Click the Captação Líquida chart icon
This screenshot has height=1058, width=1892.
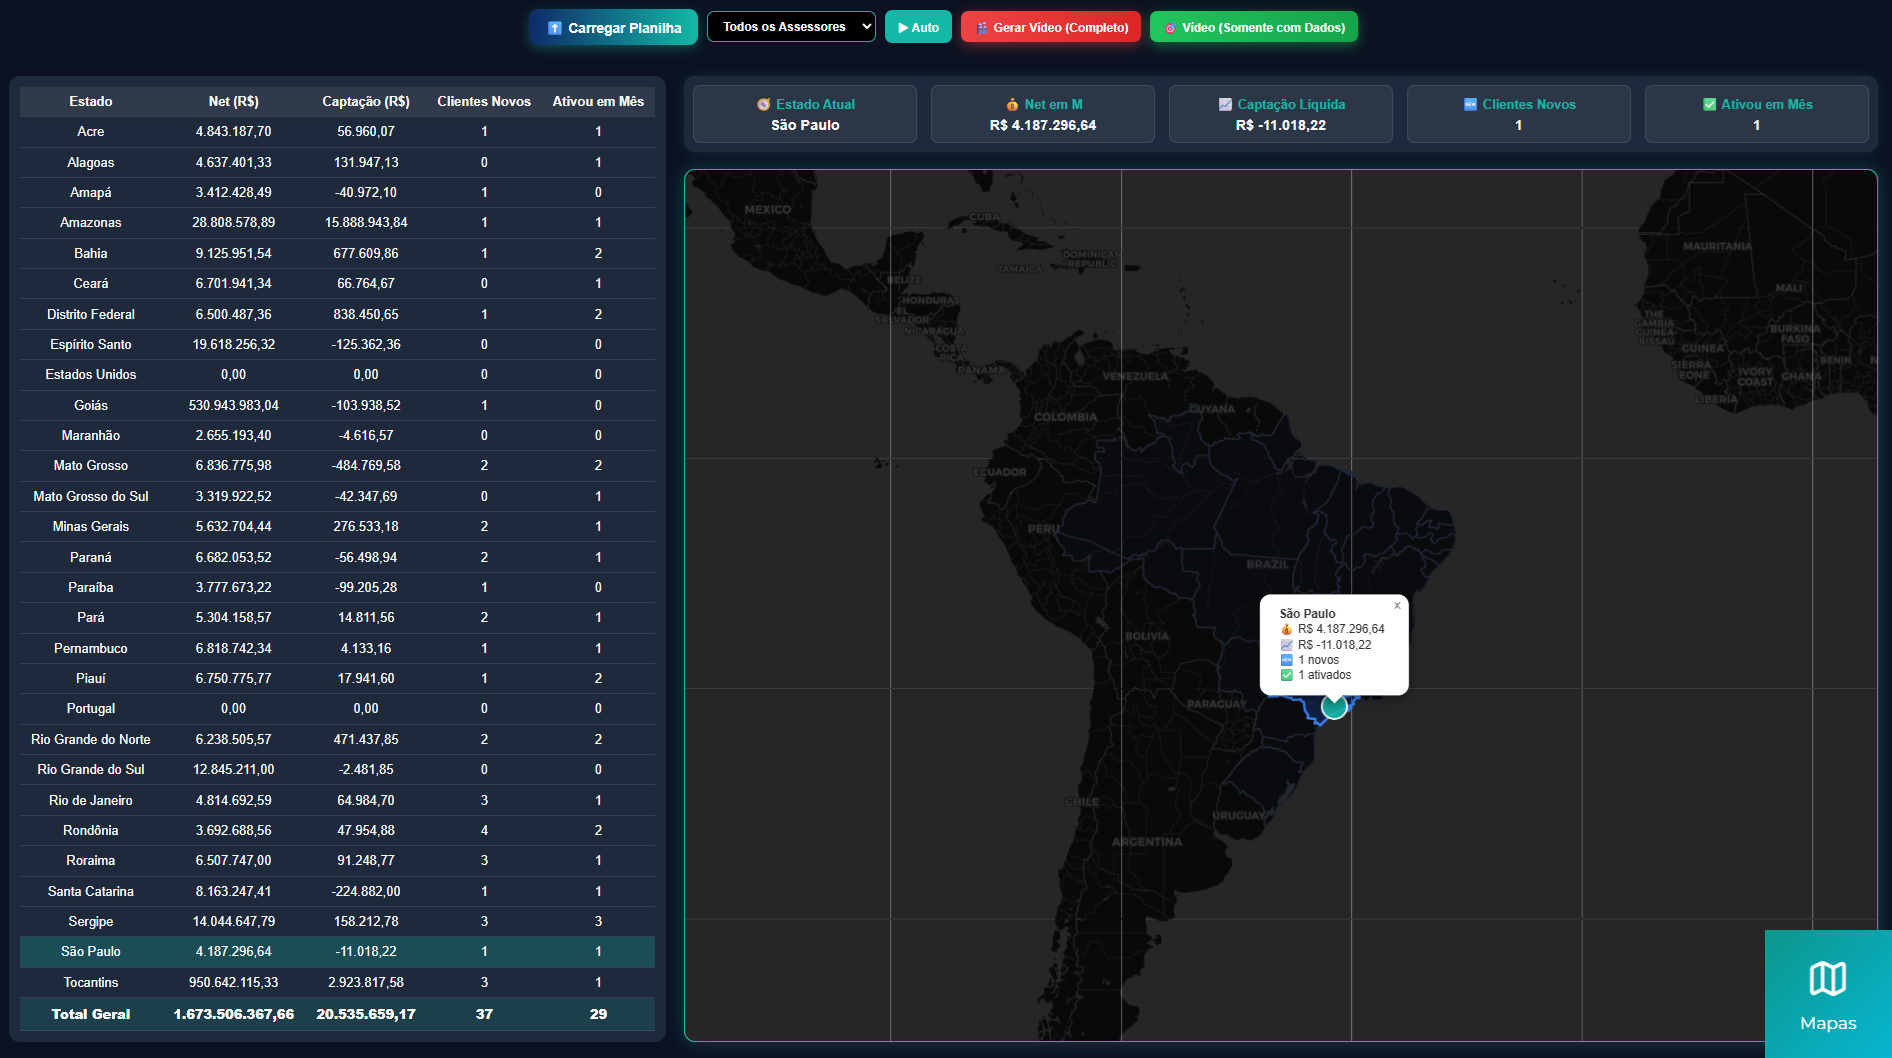pos(1225,105)
